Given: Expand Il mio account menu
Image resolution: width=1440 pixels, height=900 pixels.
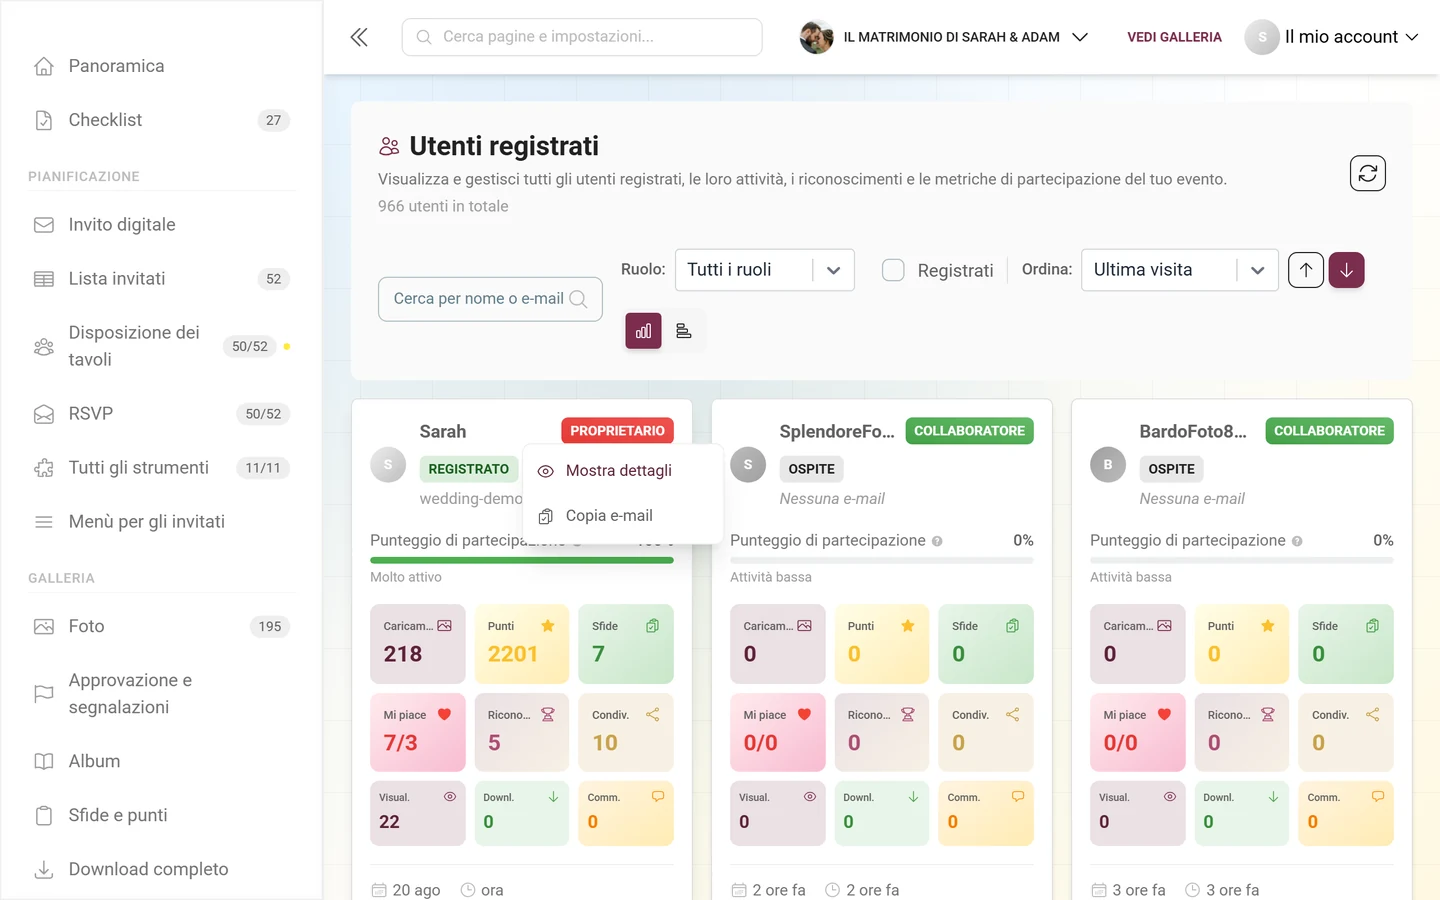Looking at the screenshot, I should click(1332, 37).
